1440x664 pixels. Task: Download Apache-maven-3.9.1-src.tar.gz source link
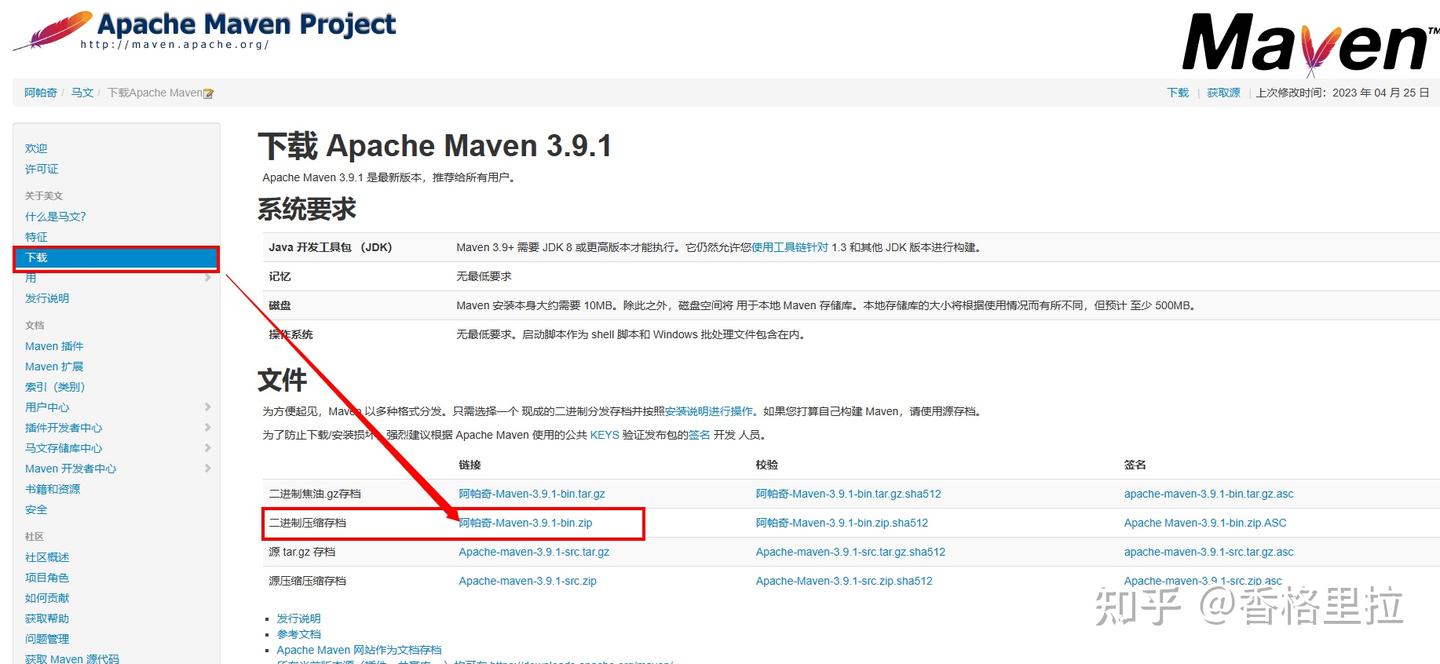click(x=534, y=552)
